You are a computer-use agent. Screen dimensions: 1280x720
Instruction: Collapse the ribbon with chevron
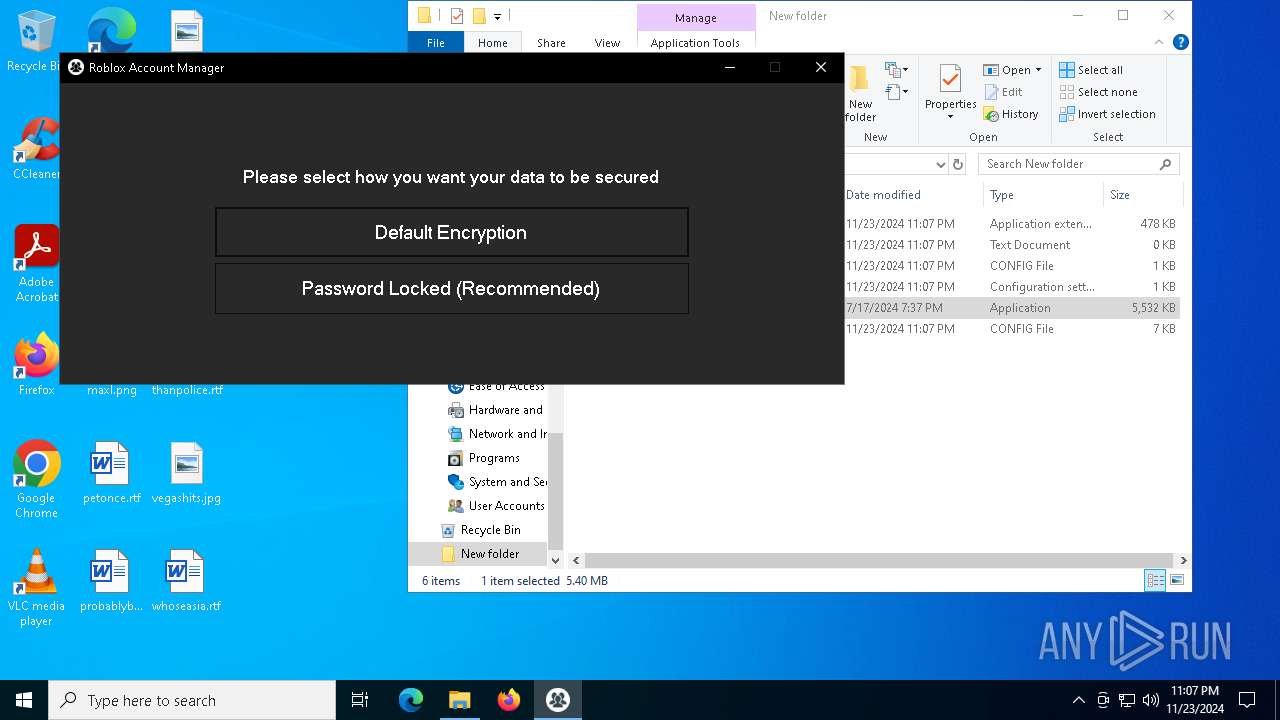point(1161,42)
